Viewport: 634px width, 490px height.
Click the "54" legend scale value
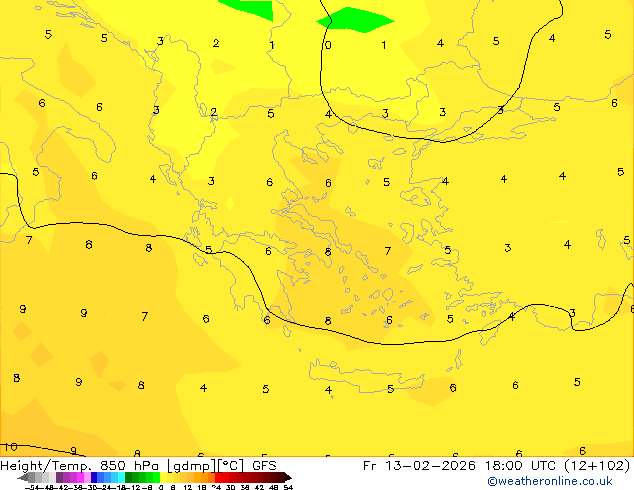point(288,488)
